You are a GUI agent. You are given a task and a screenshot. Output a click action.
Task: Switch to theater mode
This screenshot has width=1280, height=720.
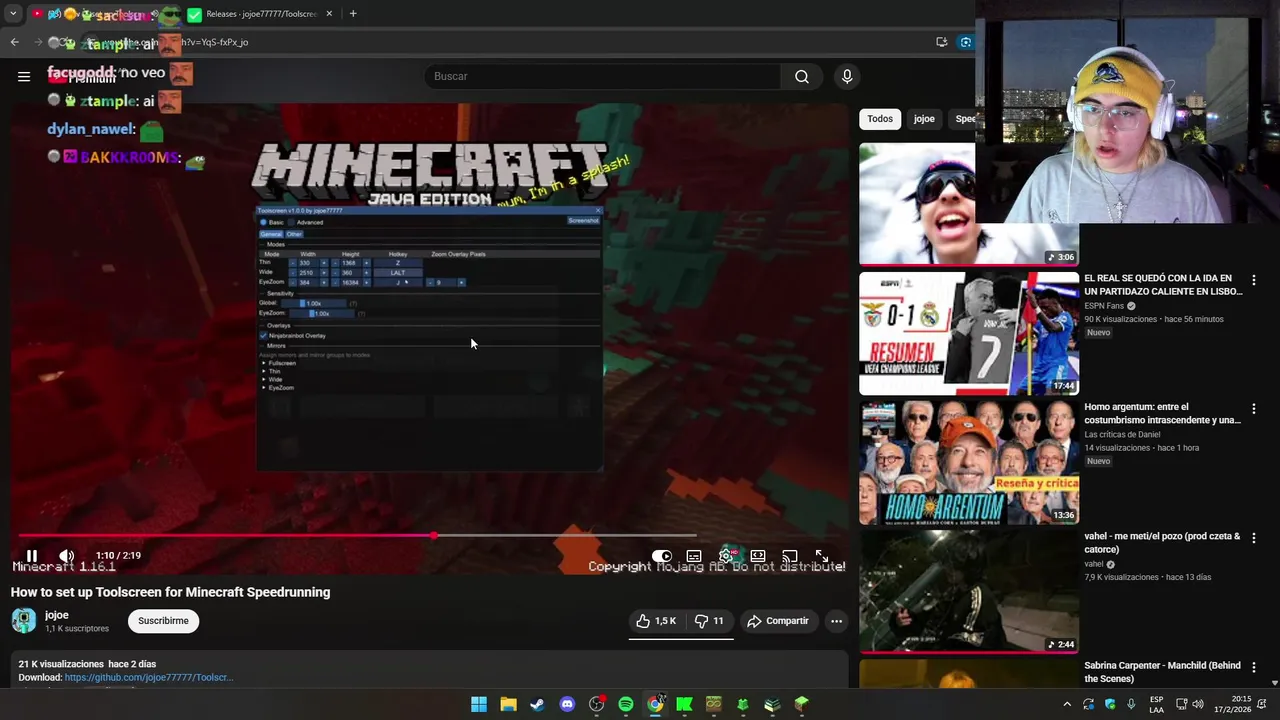click(x=758, y=556)
